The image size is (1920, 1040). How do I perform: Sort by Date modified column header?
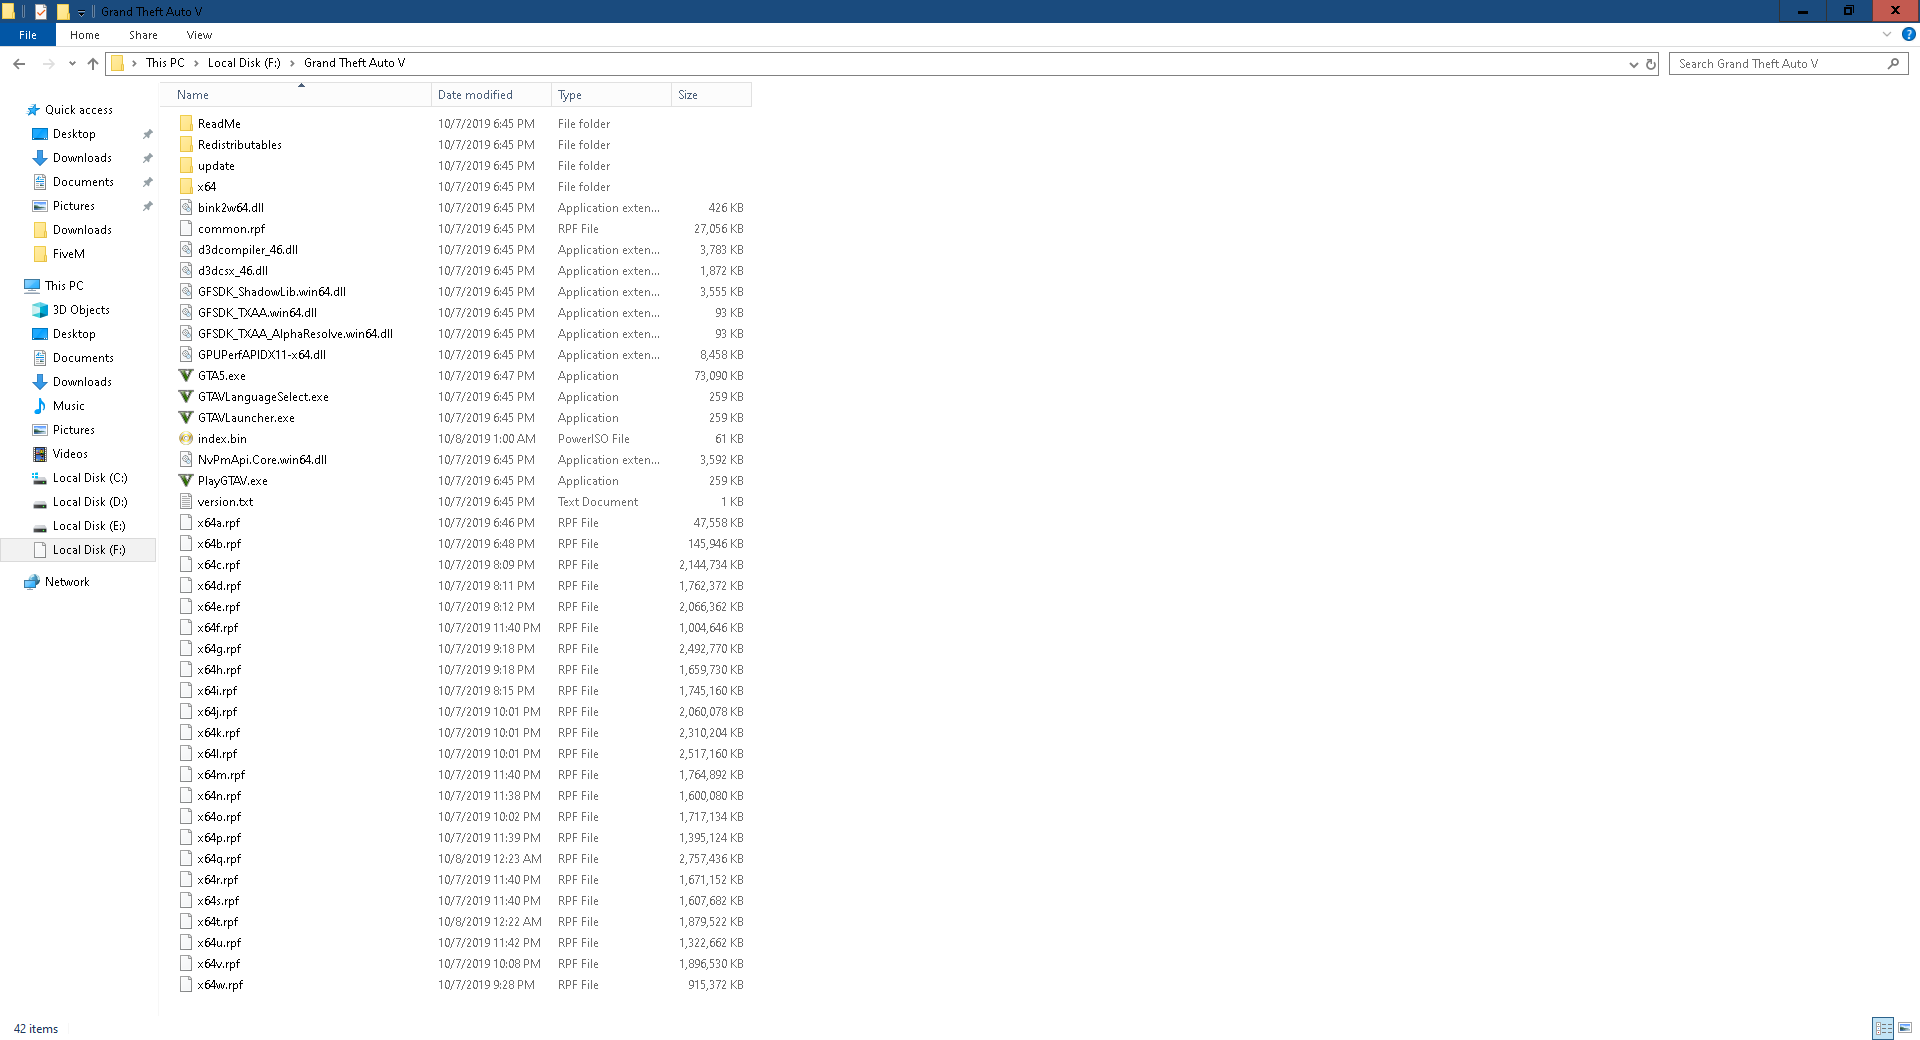[491, 95]
